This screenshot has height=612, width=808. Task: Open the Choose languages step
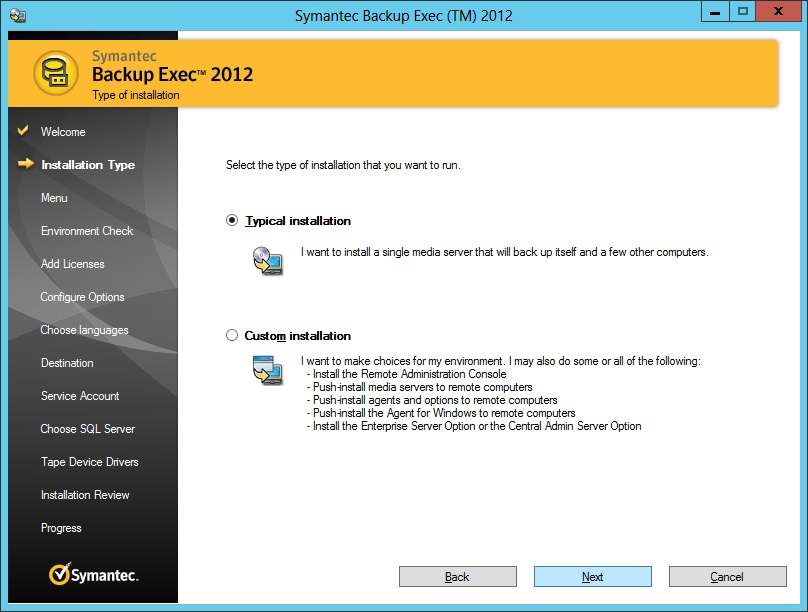[x=85, y=330]
